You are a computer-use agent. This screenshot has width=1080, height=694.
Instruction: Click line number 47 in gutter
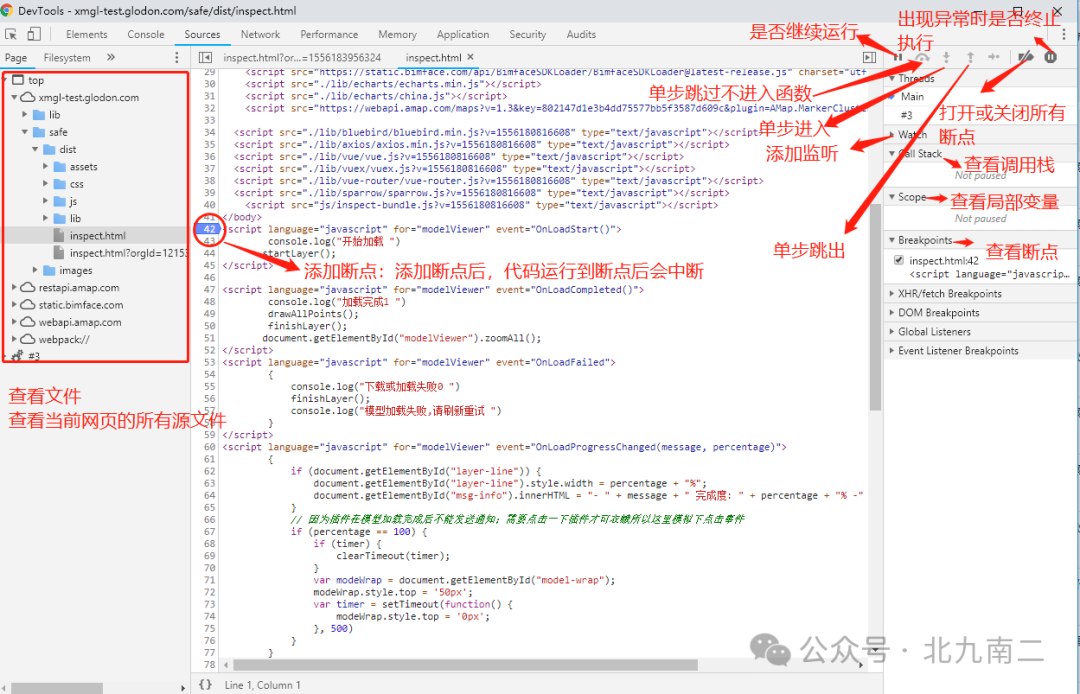click(209, 290)
